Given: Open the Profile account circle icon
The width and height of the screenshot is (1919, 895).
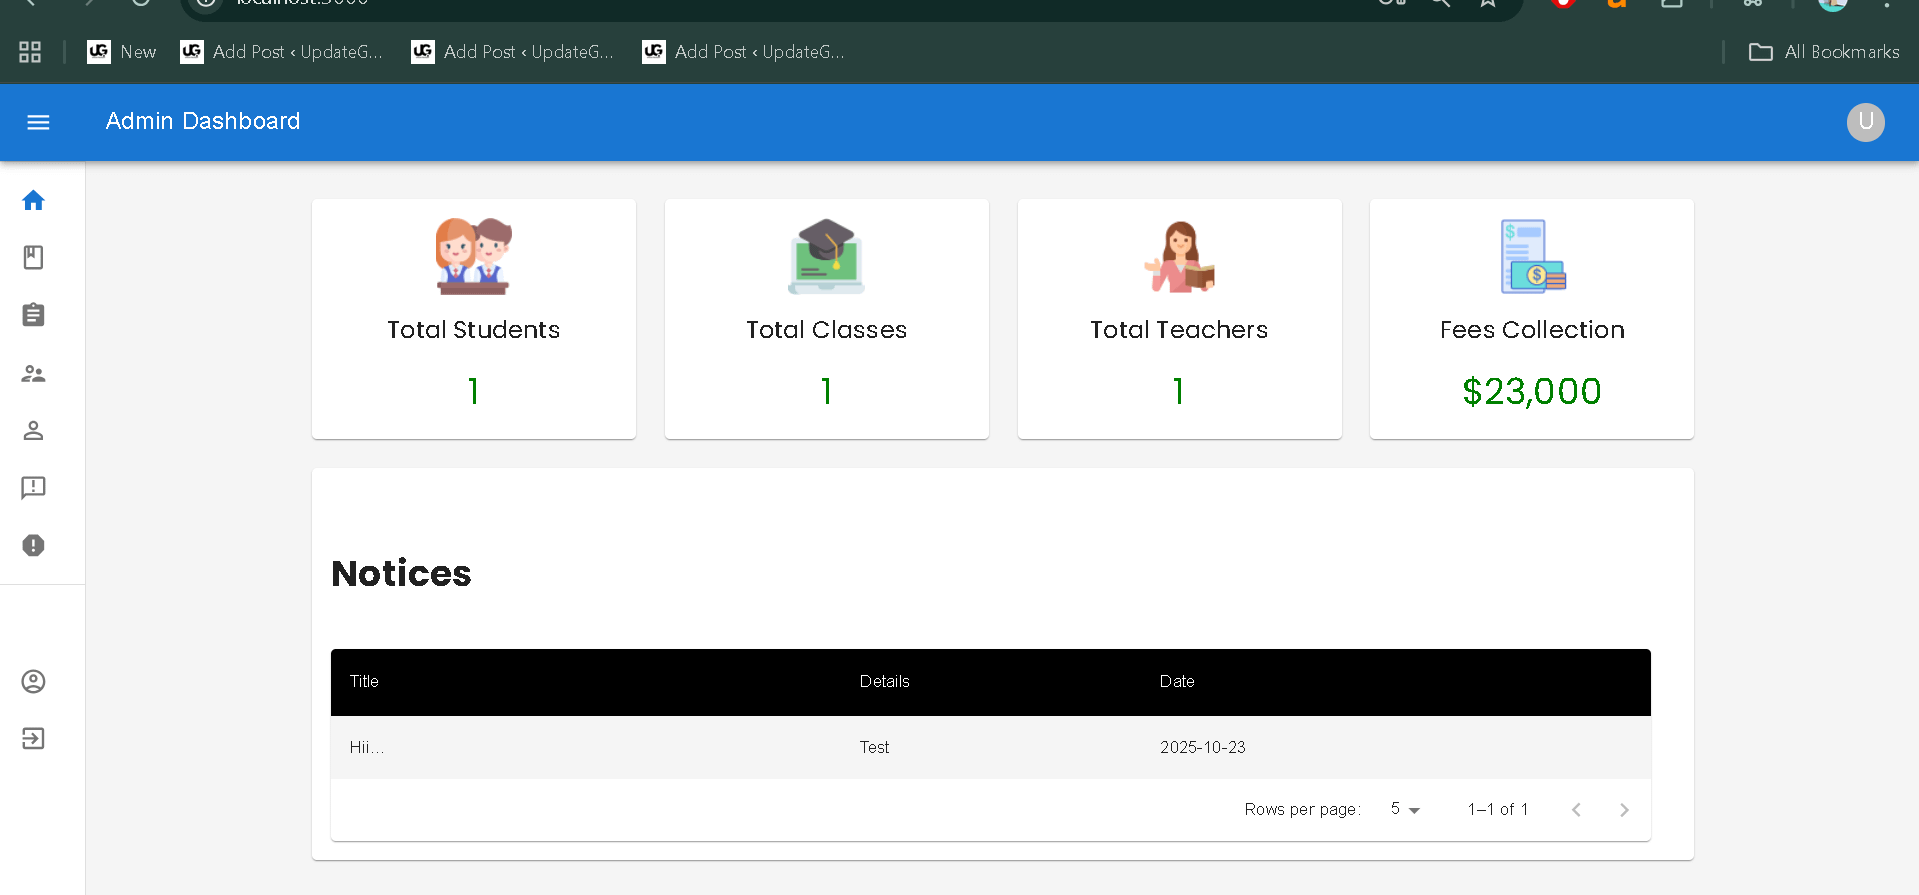Looking at the screenshot, I should 33,682.
